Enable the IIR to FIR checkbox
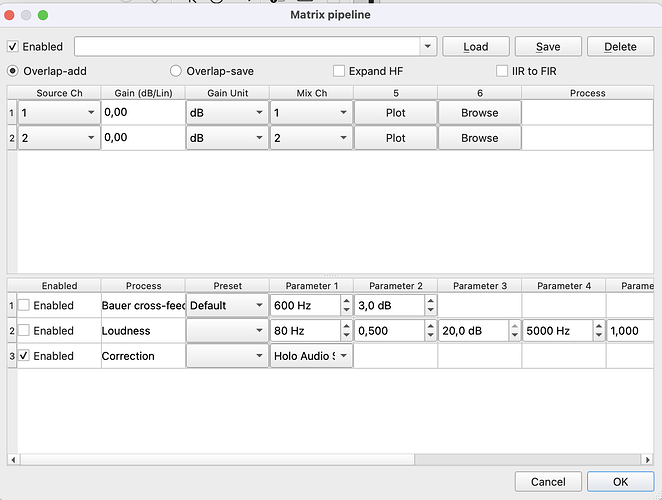 coord(502,71)
